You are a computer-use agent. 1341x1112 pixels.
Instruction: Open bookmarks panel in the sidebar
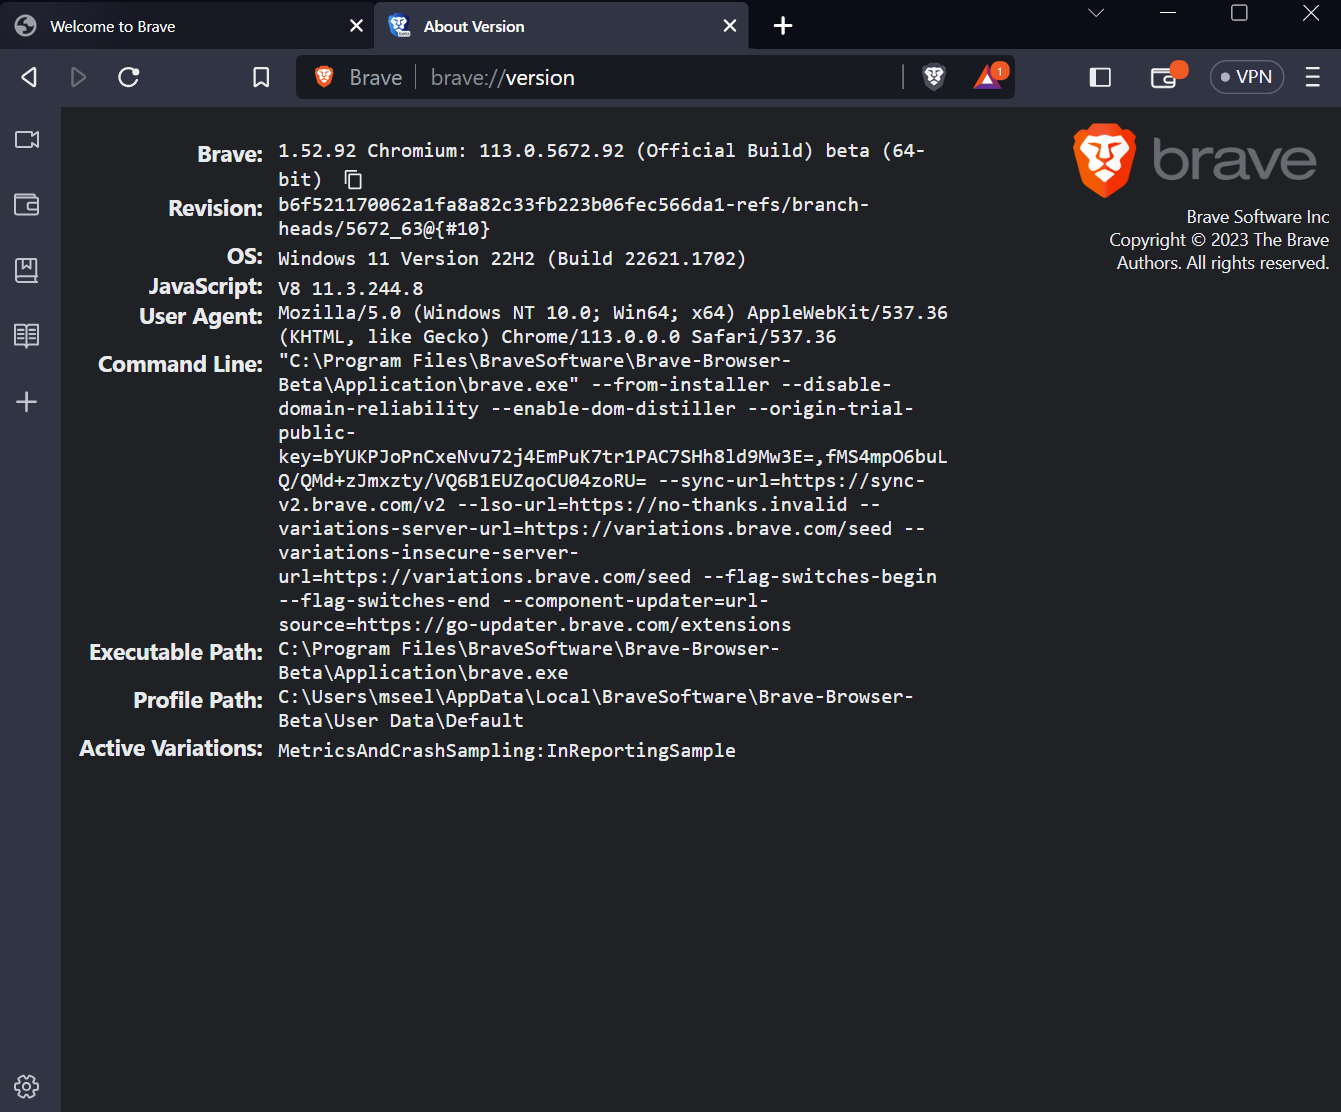27,270
